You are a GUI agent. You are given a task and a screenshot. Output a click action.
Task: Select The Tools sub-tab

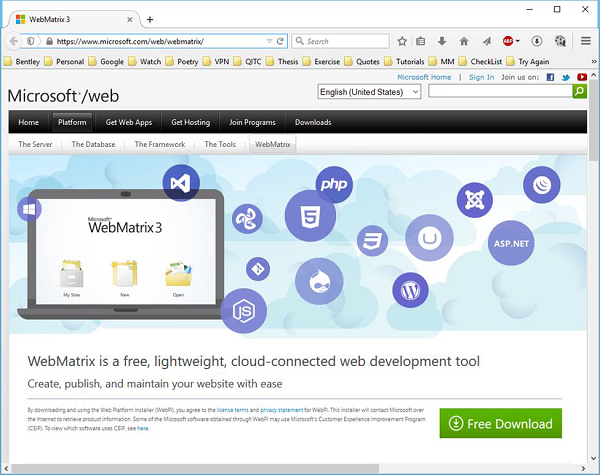point(220,144)
